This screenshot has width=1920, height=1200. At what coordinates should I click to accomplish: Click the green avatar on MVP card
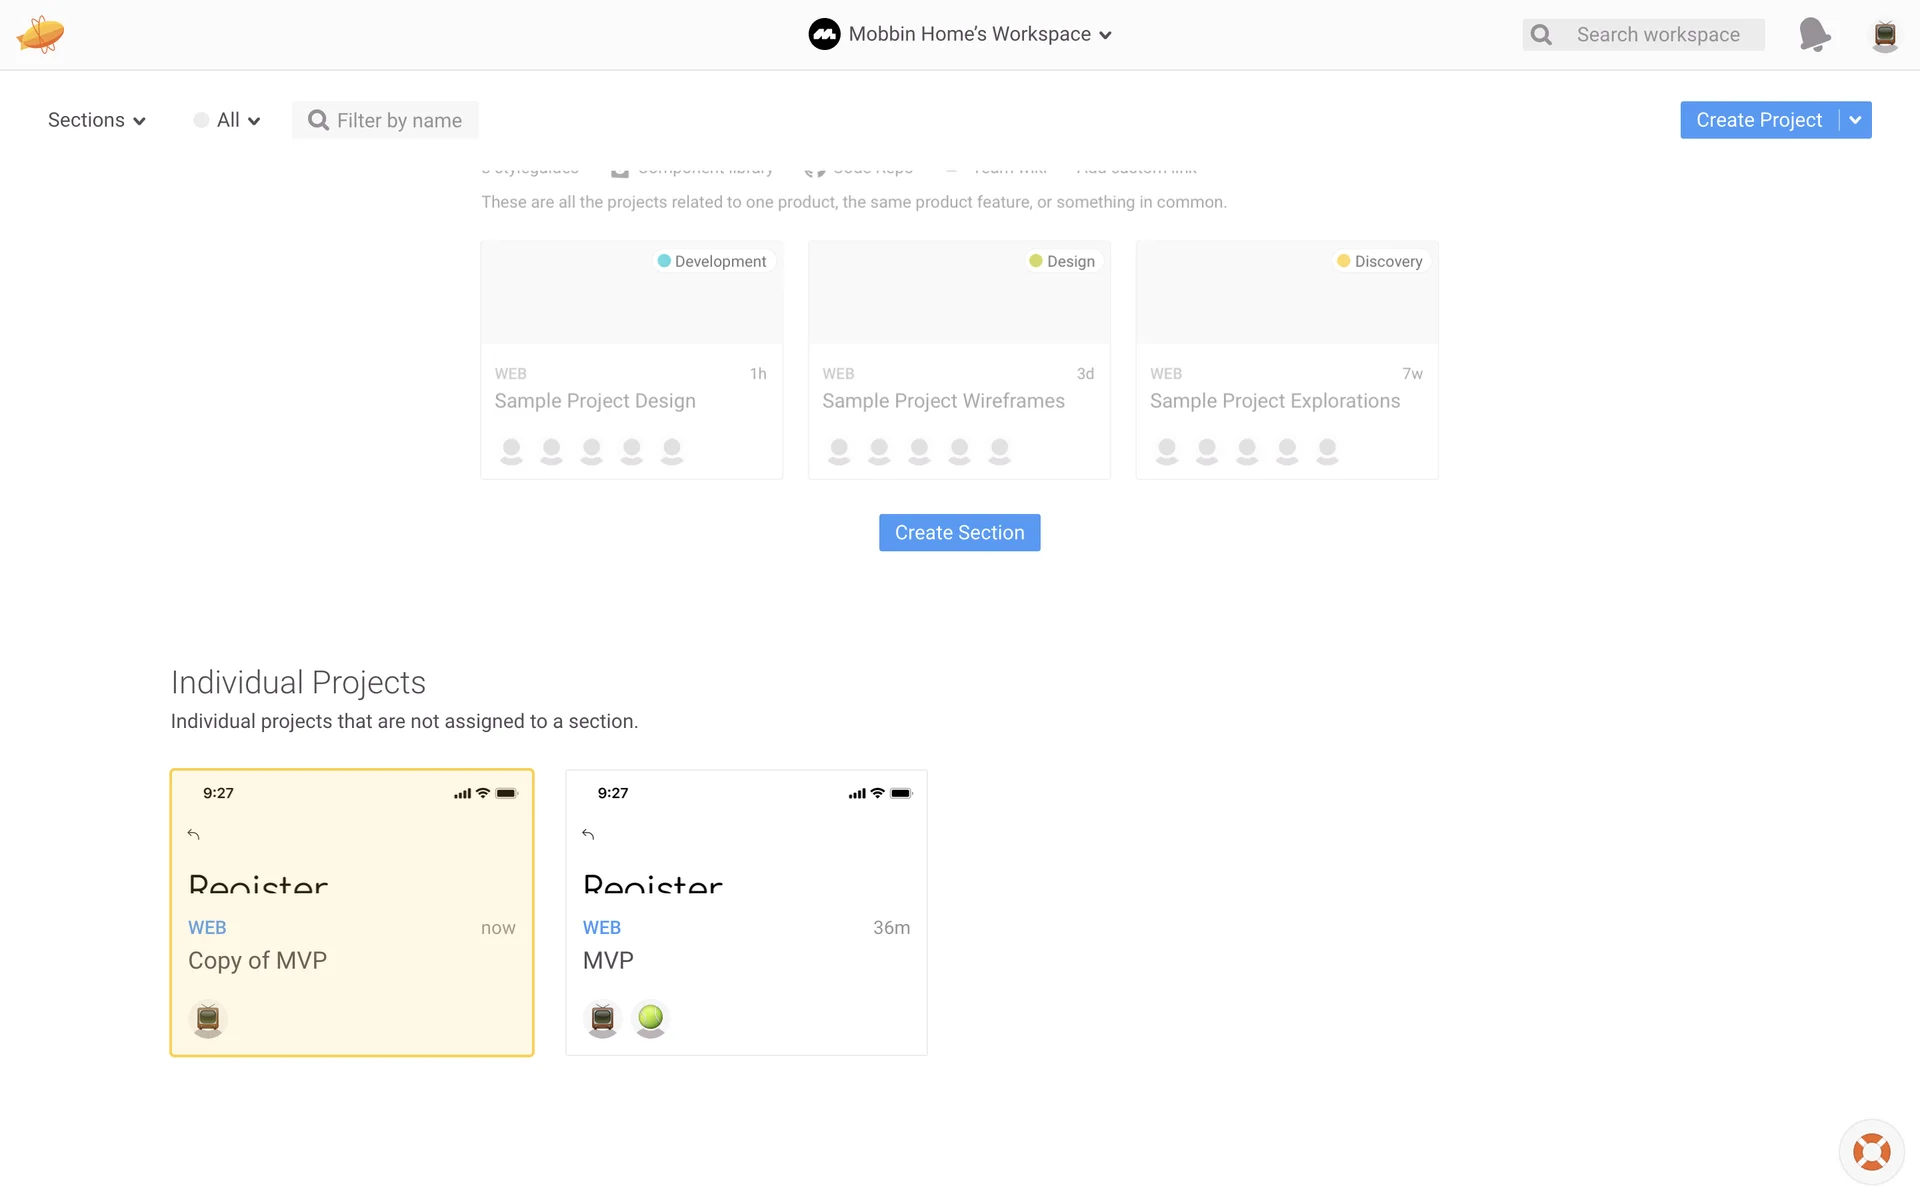click(650, 1018)
